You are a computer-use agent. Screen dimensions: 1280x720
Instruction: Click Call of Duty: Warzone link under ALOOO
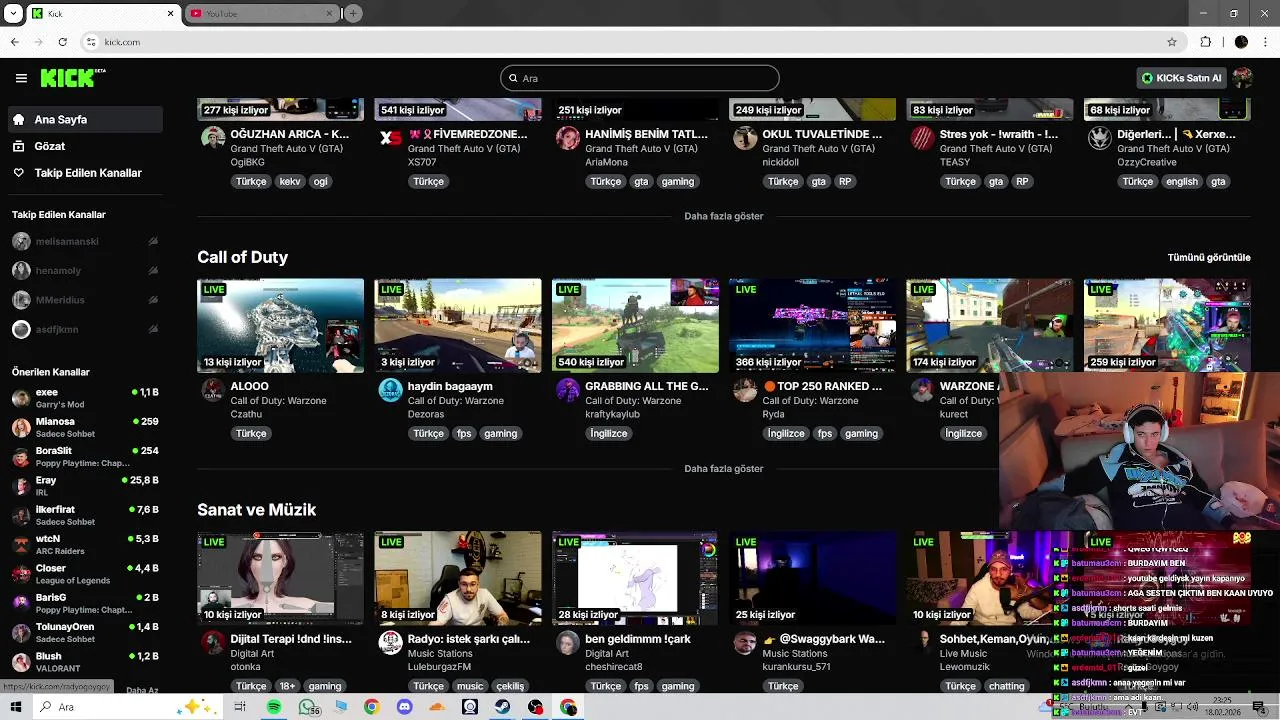[x=278, y=401]
